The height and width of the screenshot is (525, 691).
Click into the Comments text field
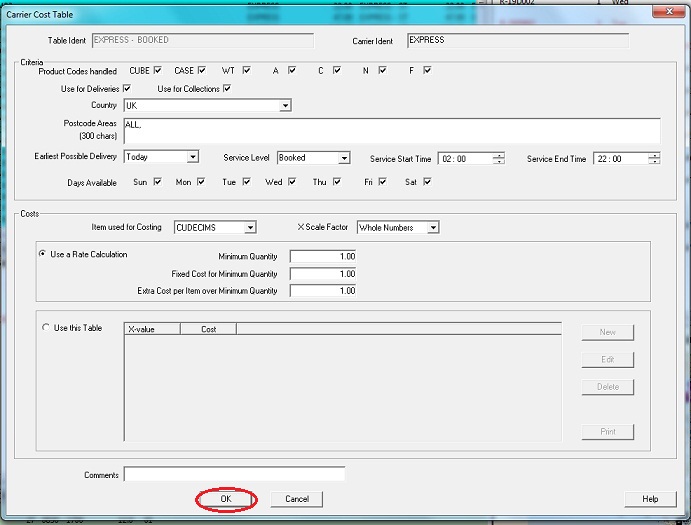(234, 475)
